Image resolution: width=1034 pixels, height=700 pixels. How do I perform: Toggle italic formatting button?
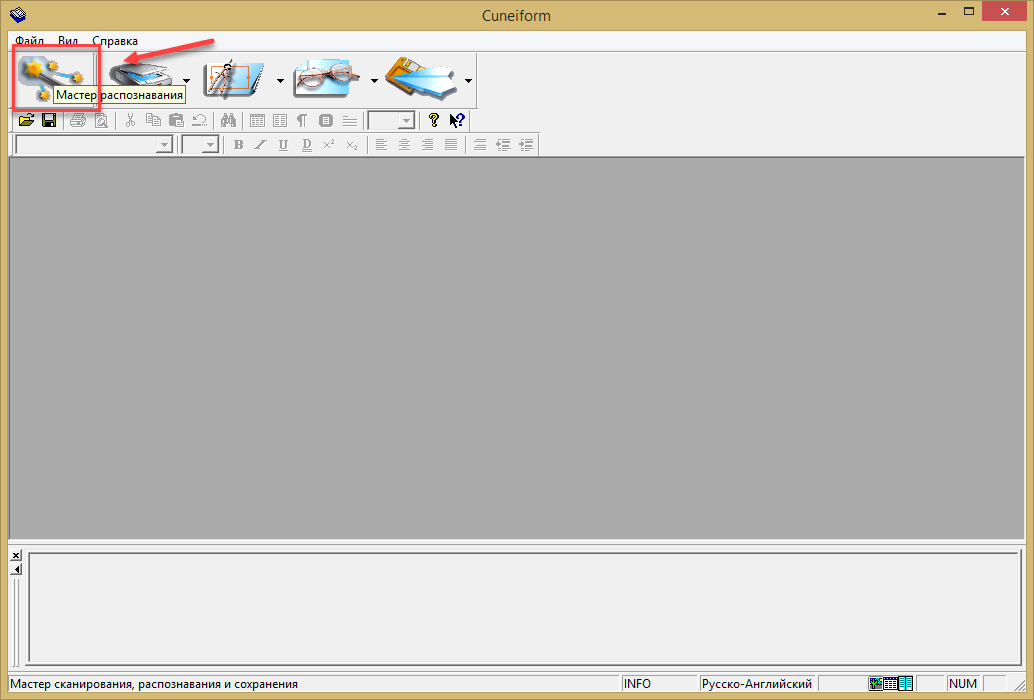[x=260, y=145]
